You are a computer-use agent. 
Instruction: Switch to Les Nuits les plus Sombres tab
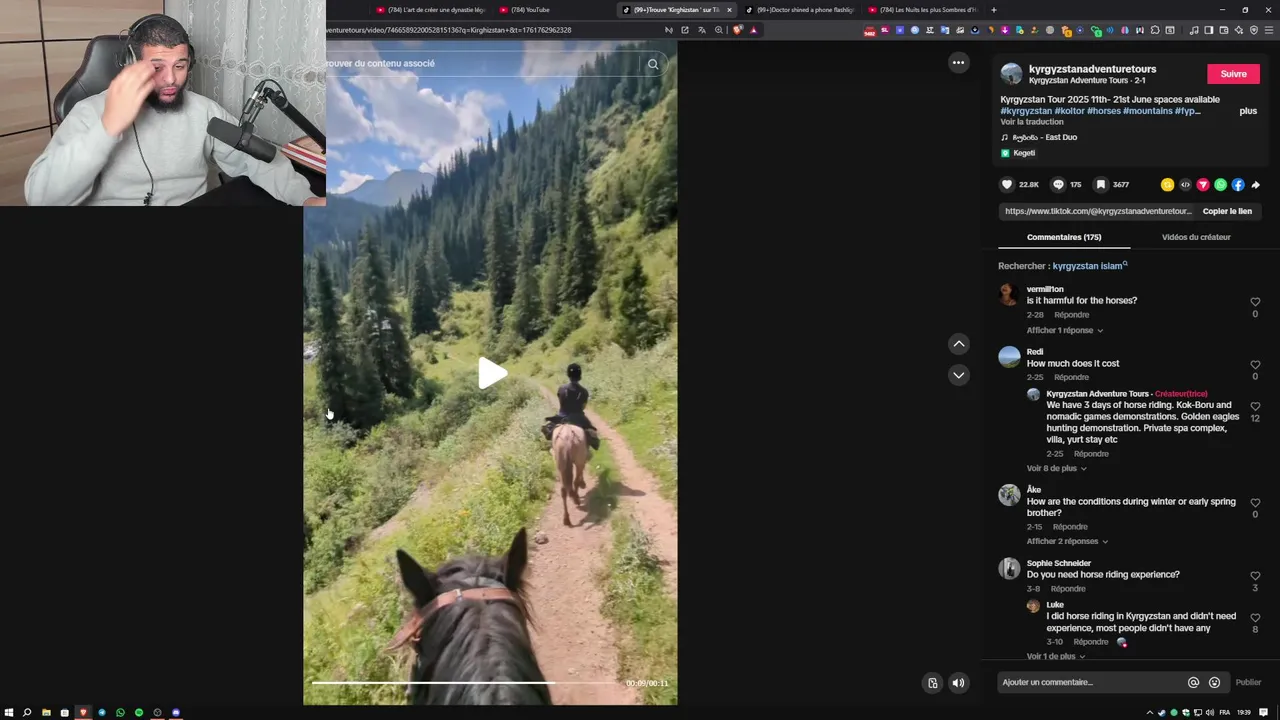click(922, 10)
